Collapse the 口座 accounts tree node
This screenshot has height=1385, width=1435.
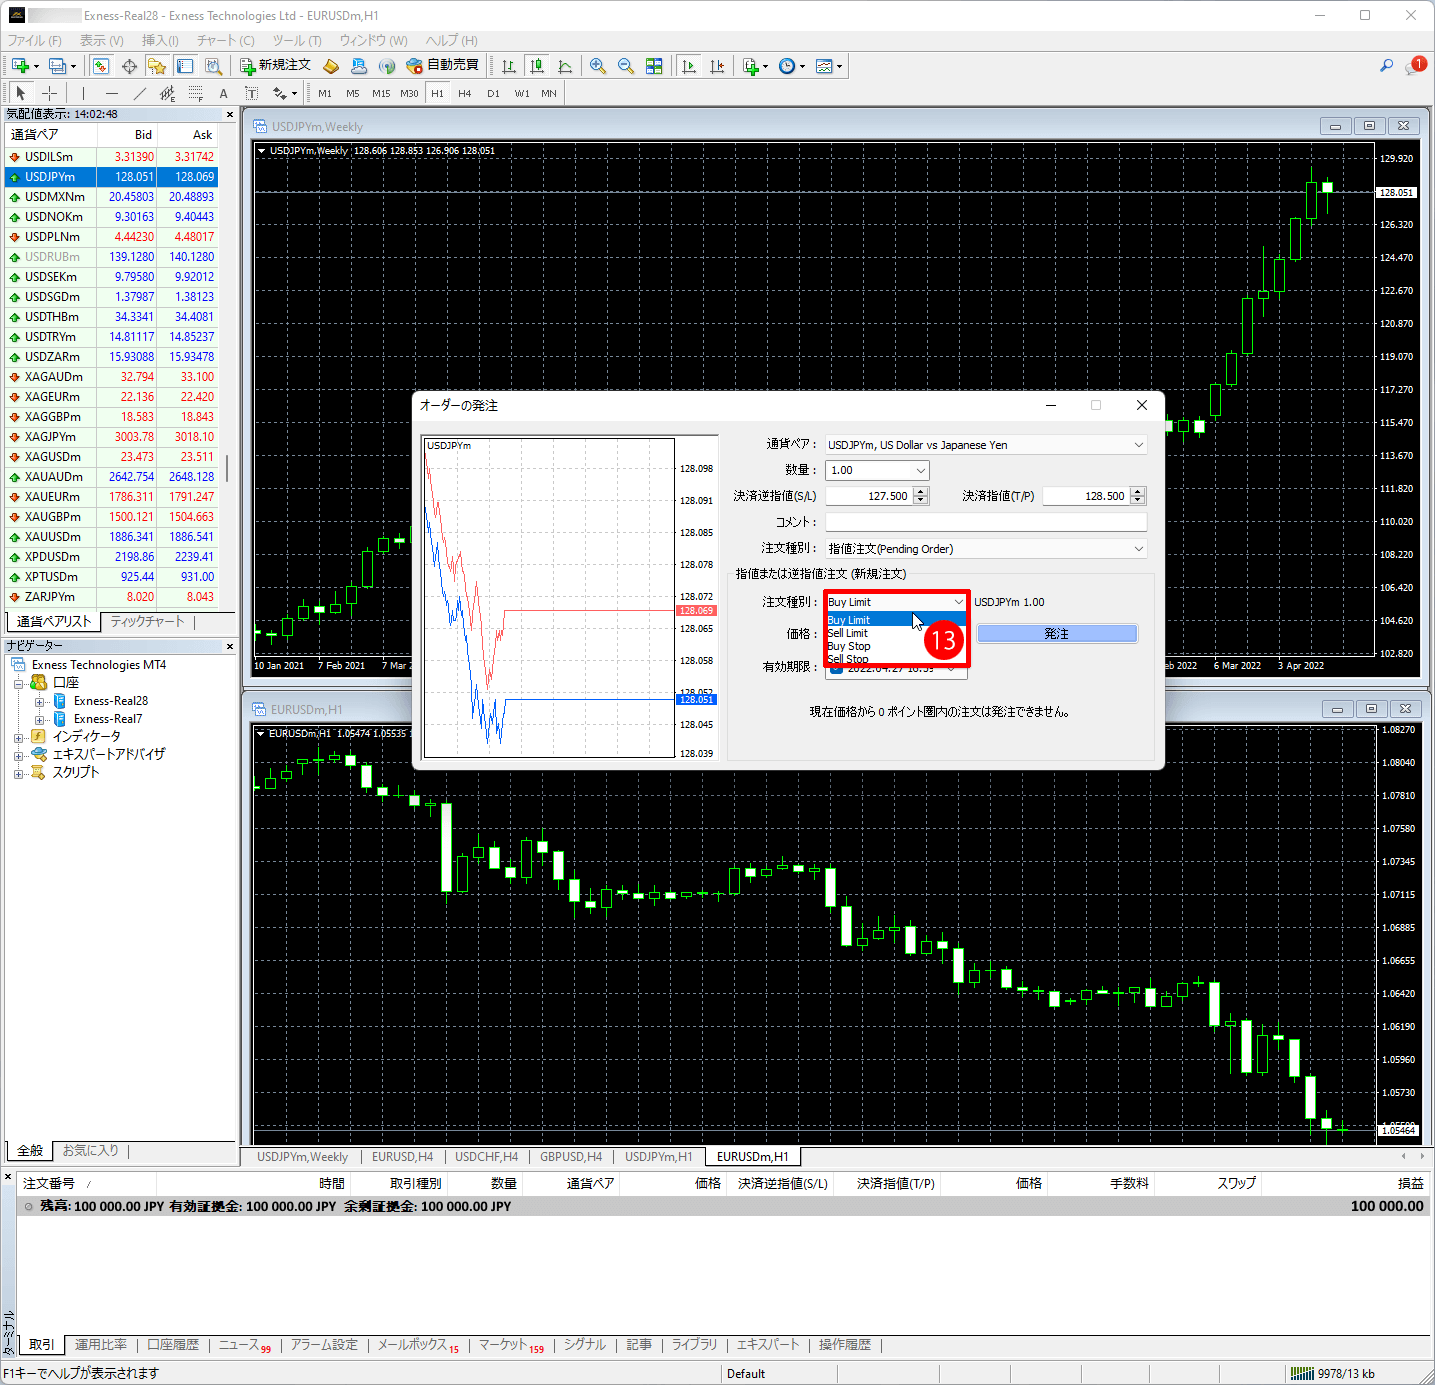point(18,683)
